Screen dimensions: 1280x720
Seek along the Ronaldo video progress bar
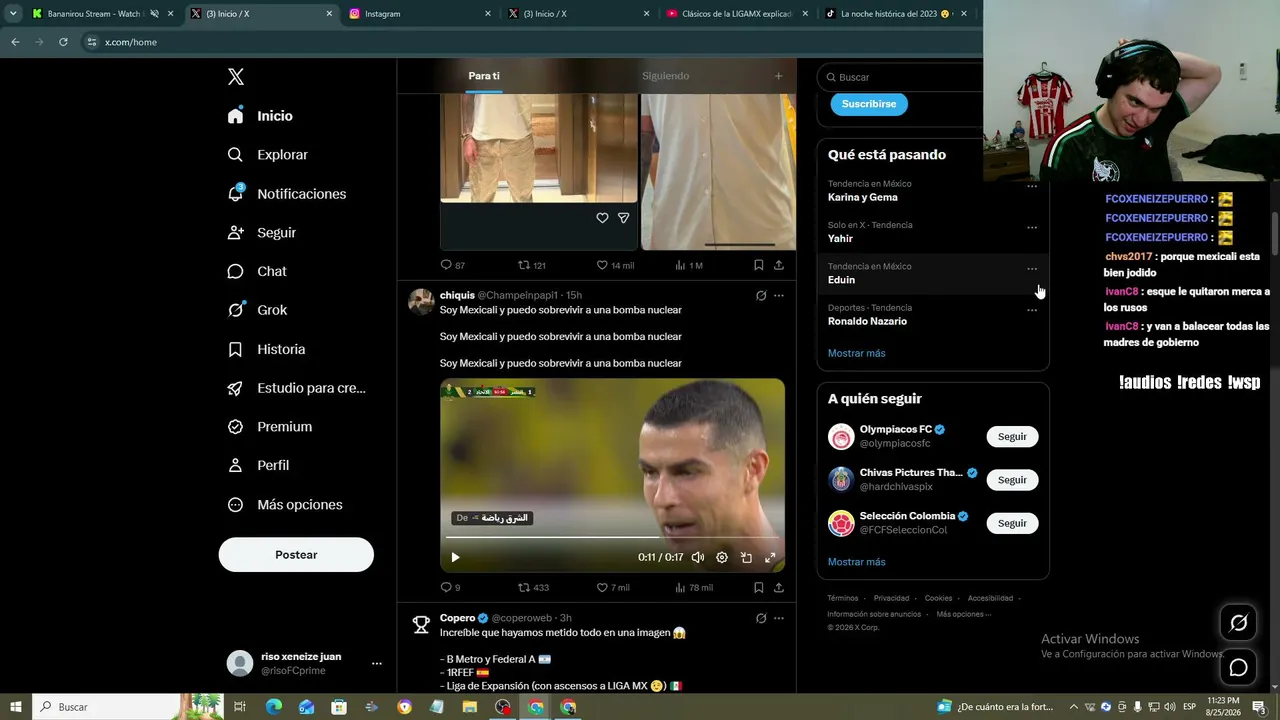click(x=612, y=537)
